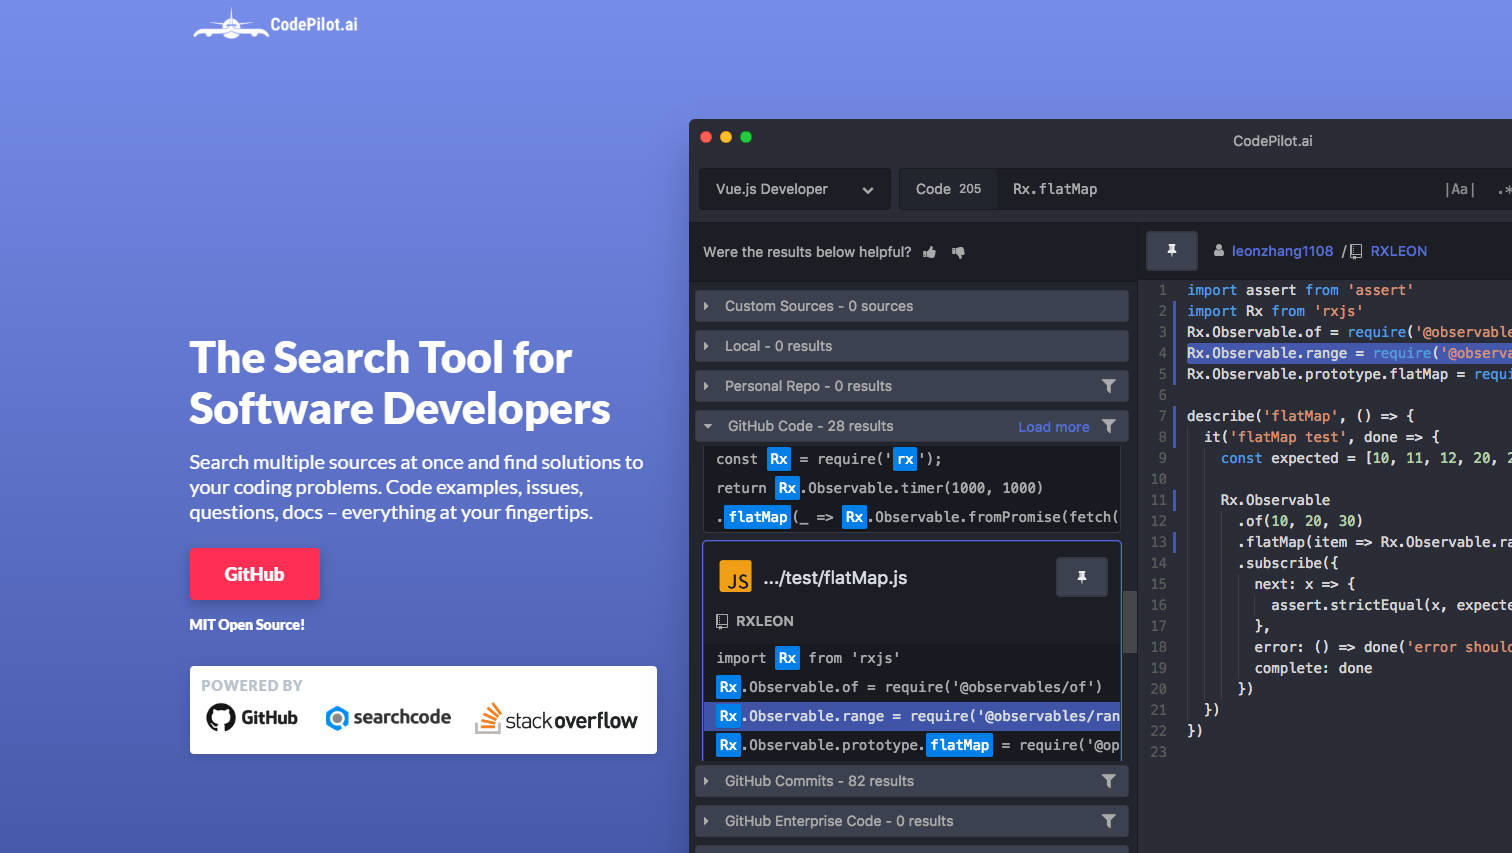Viewport: 1512px width, 853px height.
Task: Click the JS file type icon
Action: click(x=736, y=577)
